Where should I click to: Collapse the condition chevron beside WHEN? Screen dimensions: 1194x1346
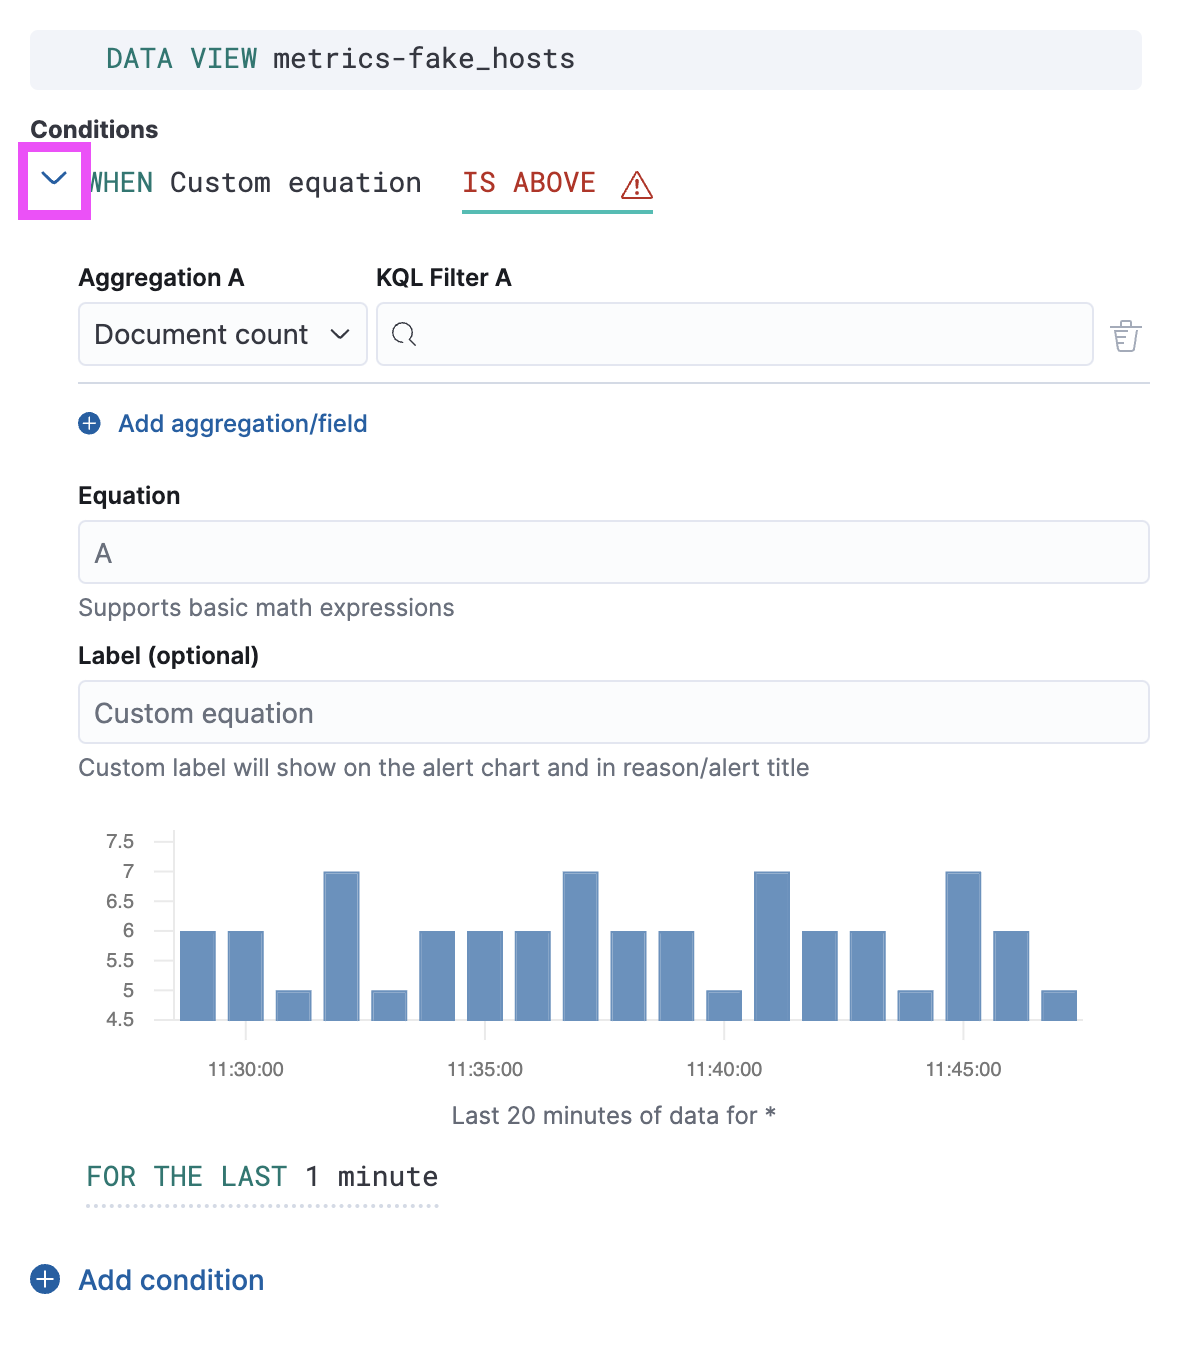(x=54, y=180)
